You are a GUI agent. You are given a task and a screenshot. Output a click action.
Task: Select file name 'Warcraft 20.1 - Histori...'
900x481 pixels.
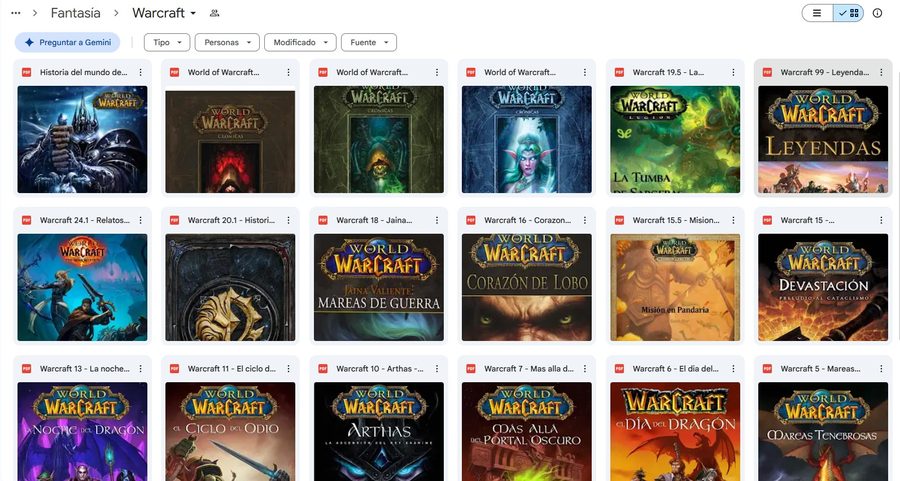231,220
